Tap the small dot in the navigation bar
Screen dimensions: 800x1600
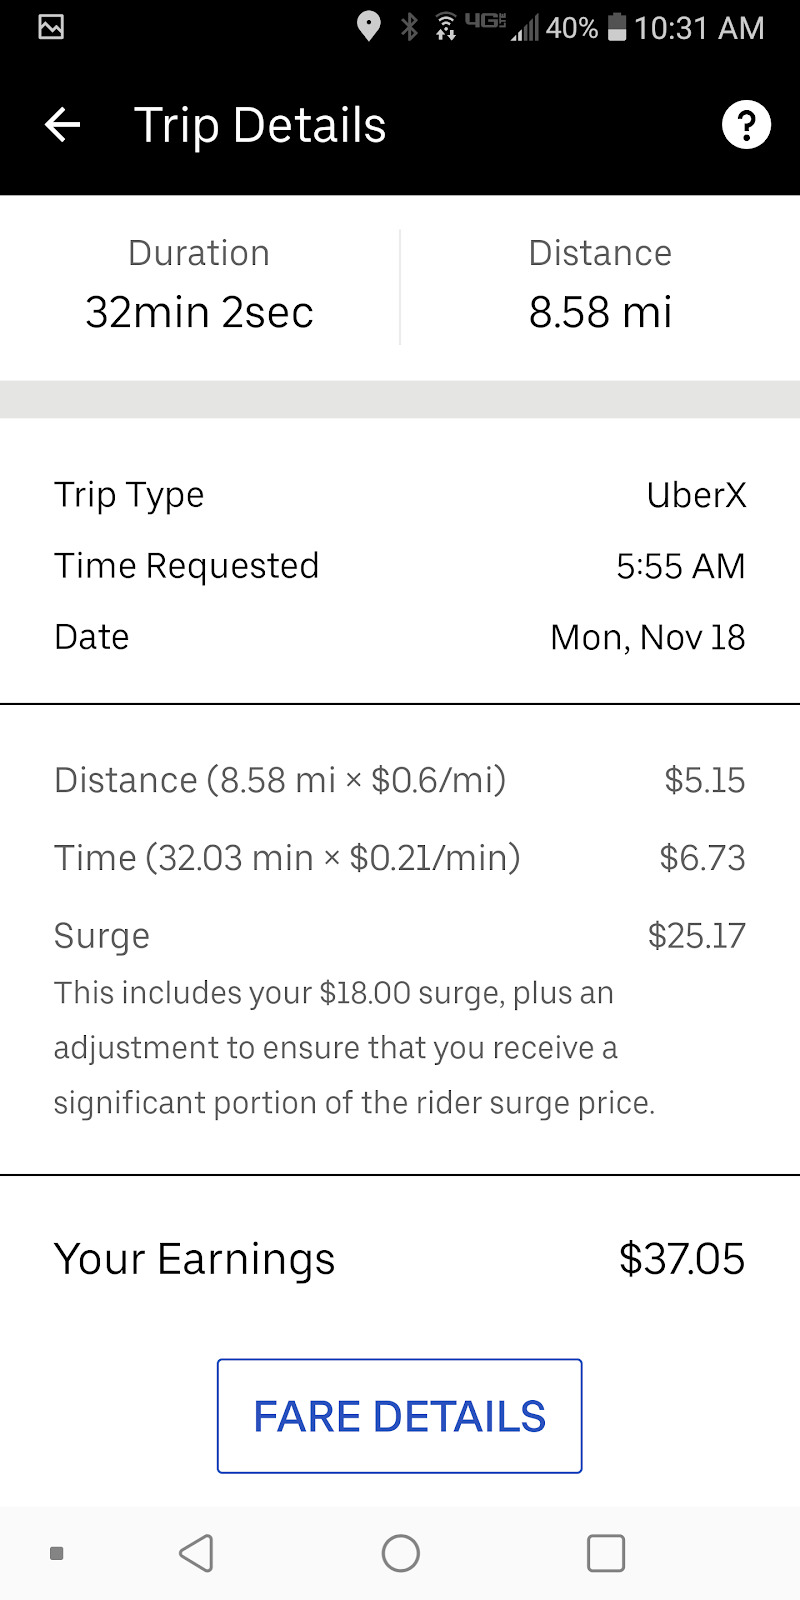pyautogui.click(x=57, y=1553)
